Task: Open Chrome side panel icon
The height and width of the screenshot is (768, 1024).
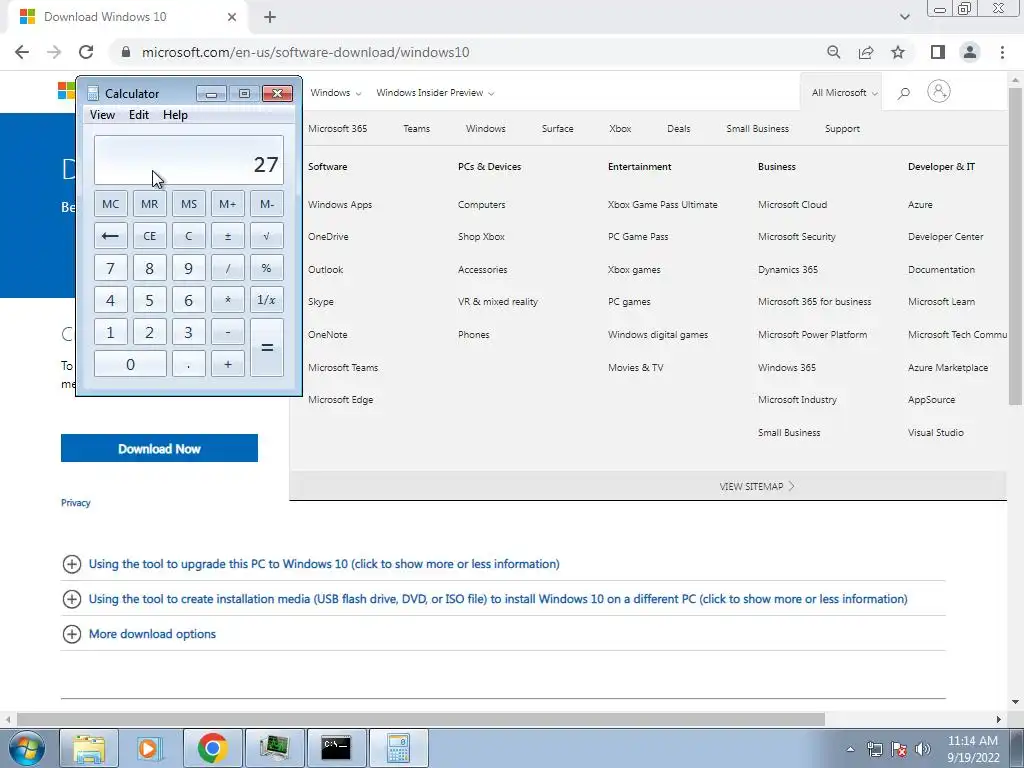Action: [x=938, y=52]
